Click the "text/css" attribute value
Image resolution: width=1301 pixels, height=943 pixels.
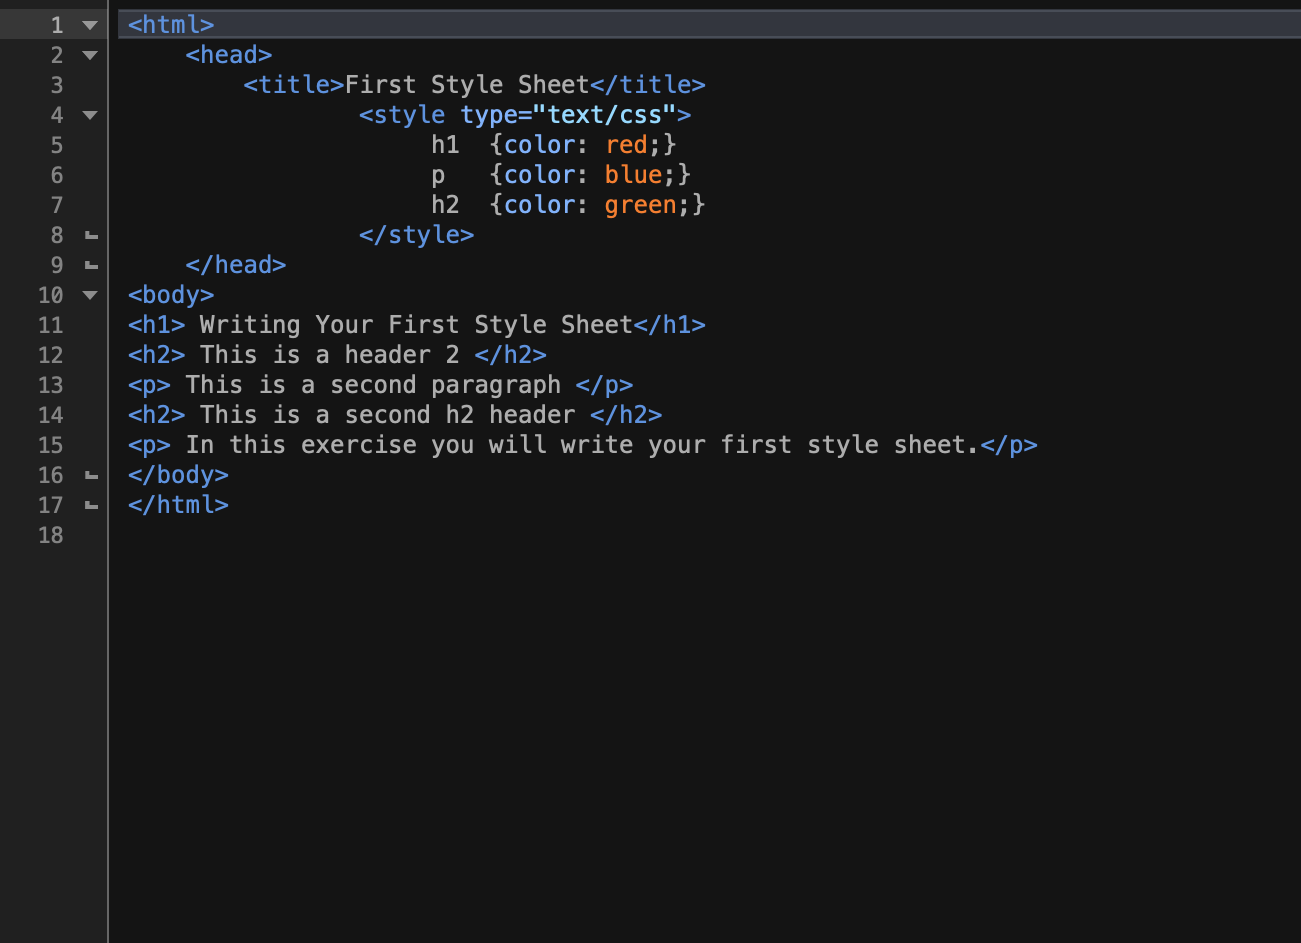coord(612,115)
